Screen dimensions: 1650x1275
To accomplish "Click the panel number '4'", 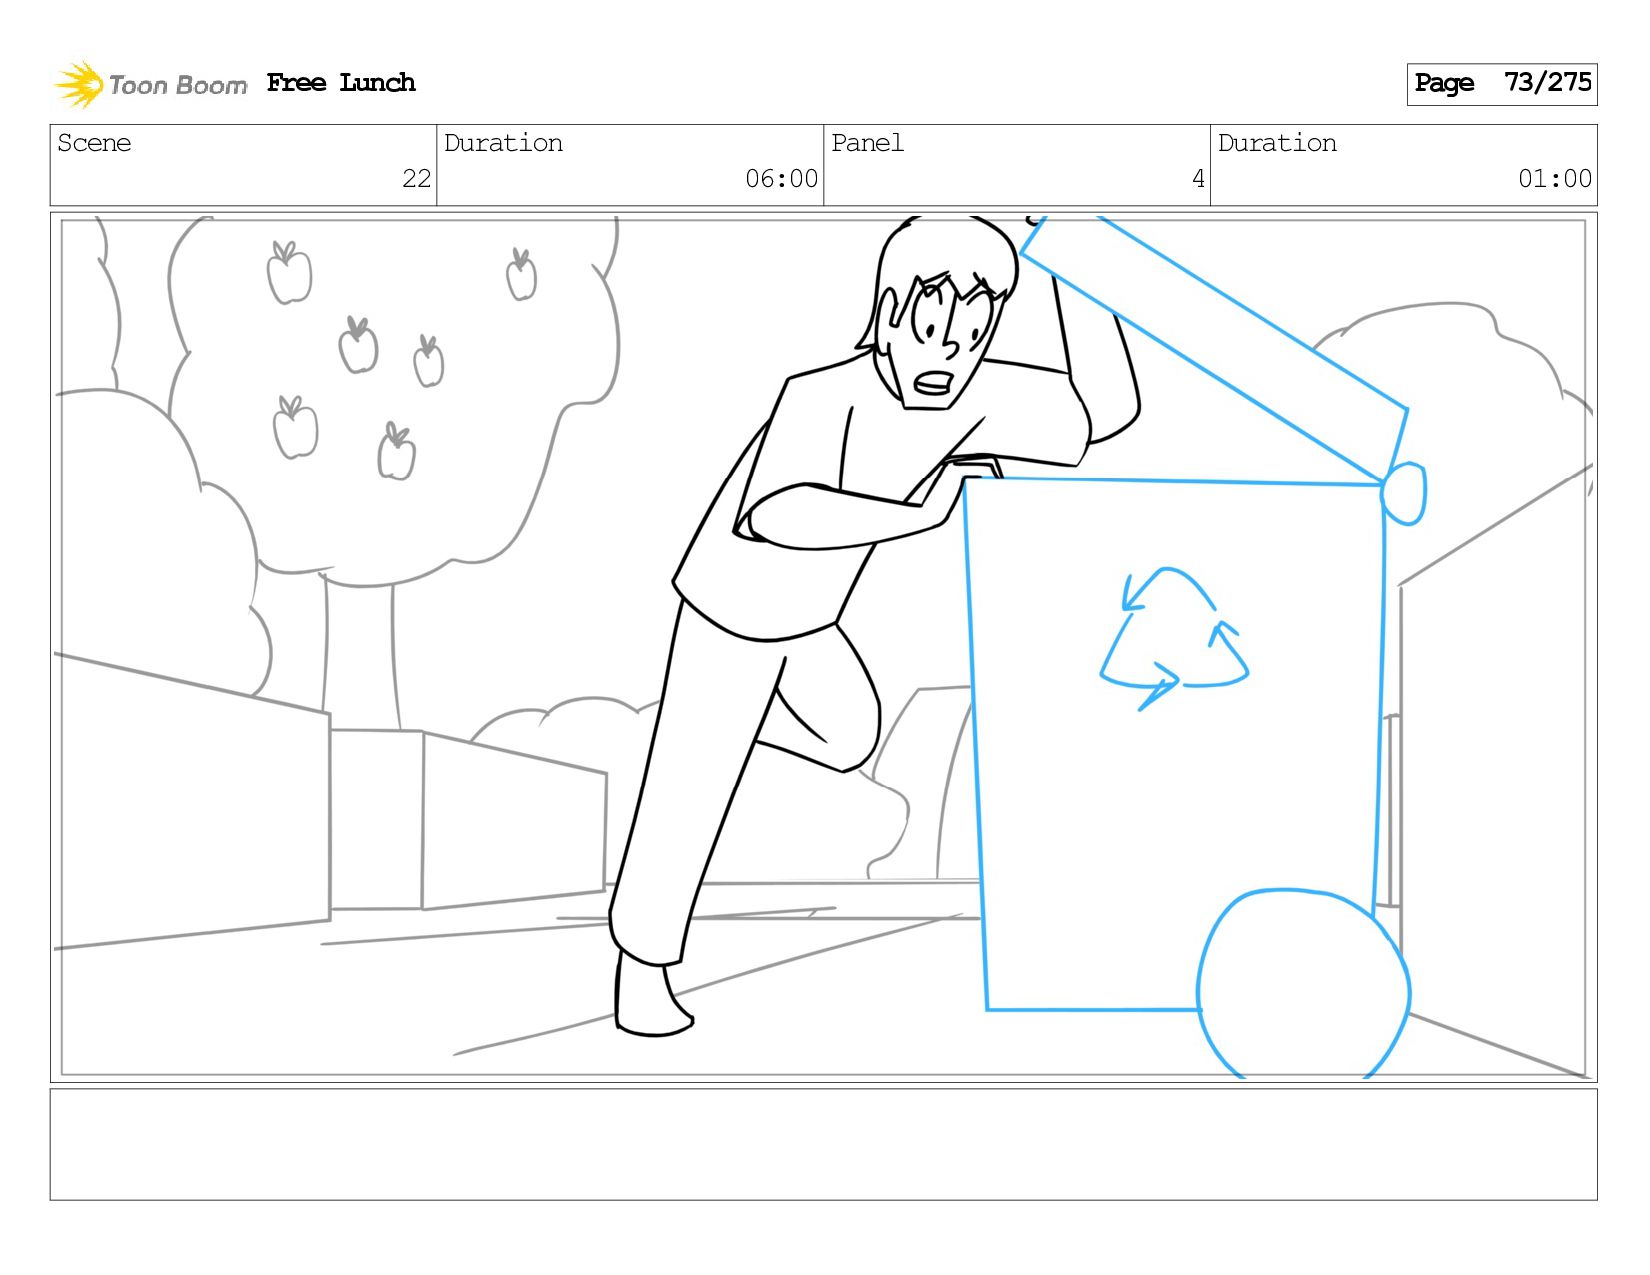I will [1198, 179].
